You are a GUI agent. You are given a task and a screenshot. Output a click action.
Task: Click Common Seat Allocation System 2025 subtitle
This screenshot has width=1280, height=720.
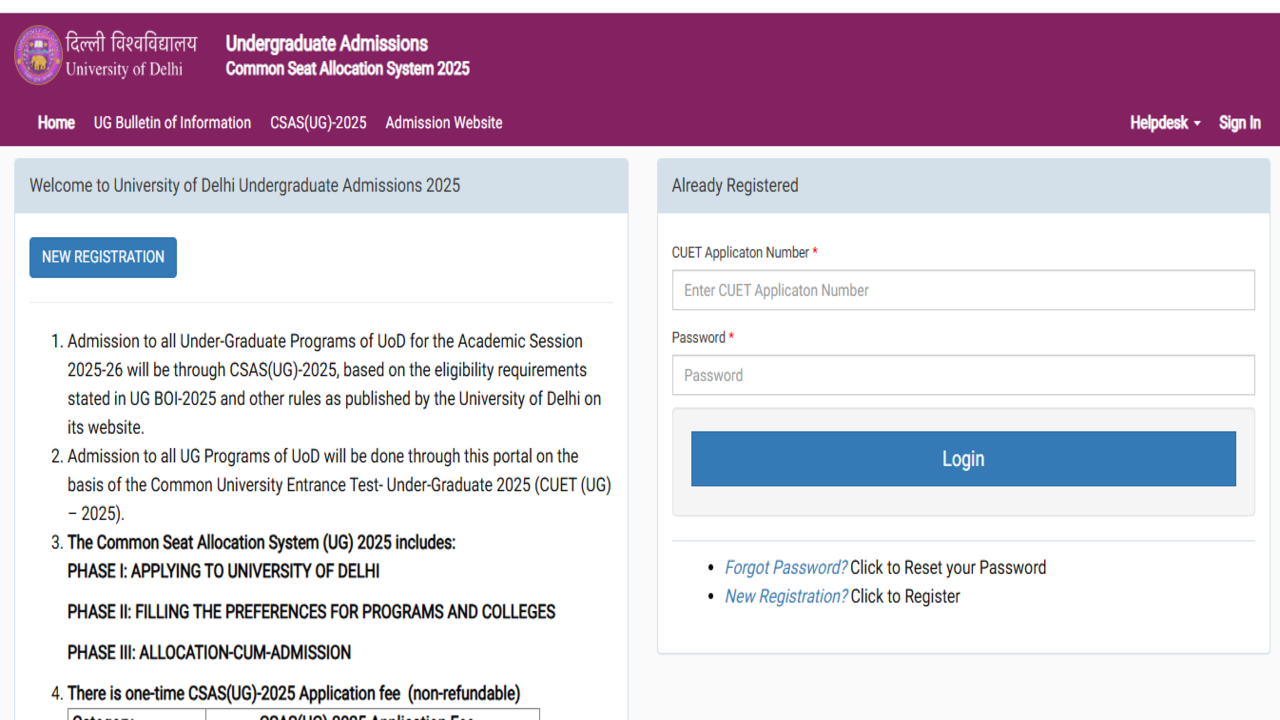coord(347,69)
